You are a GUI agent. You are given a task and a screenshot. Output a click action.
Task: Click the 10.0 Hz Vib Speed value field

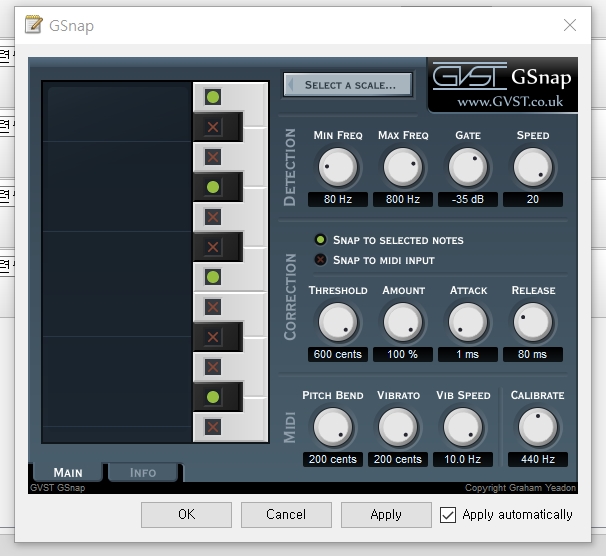point(463,459)
